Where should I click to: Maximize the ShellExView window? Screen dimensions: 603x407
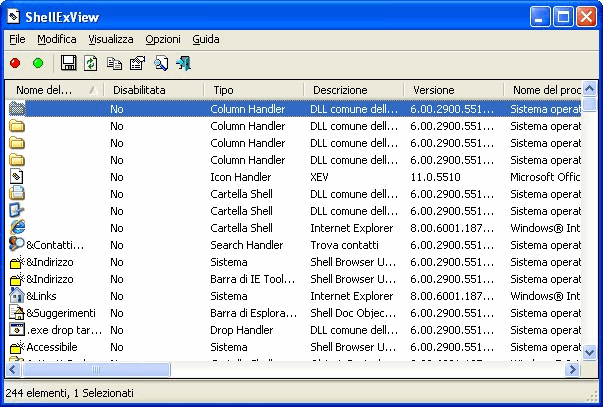click(x=563, y=17)
